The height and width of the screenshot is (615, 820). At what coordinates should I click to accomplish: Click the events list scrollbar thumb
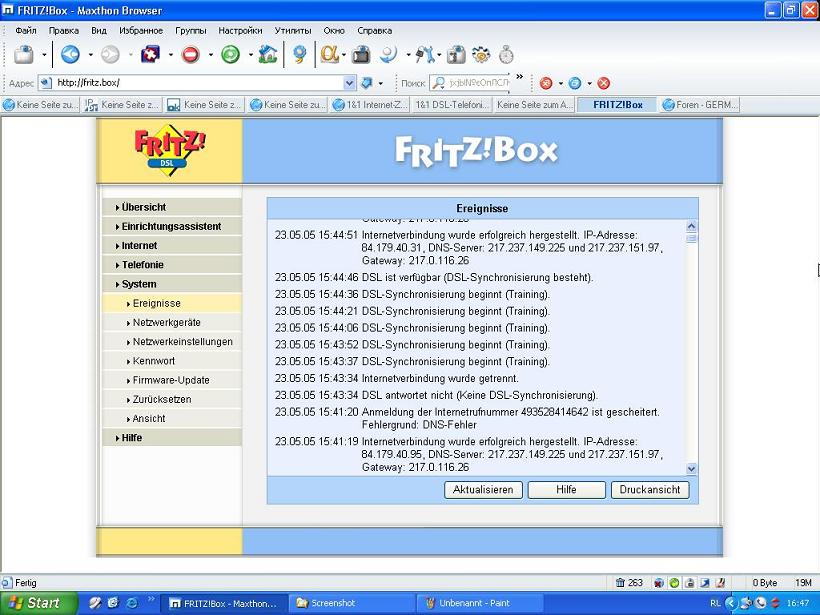click(691, 238)
